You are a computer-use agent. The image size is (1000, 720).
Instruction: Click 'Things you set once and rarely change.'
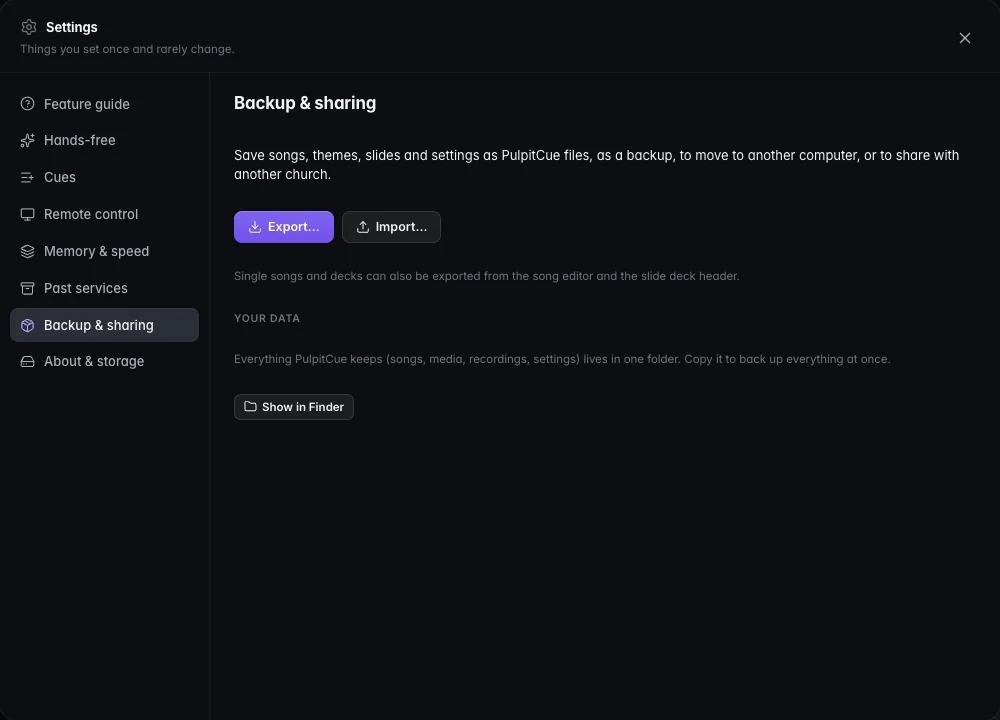click(x=128, y=49)
